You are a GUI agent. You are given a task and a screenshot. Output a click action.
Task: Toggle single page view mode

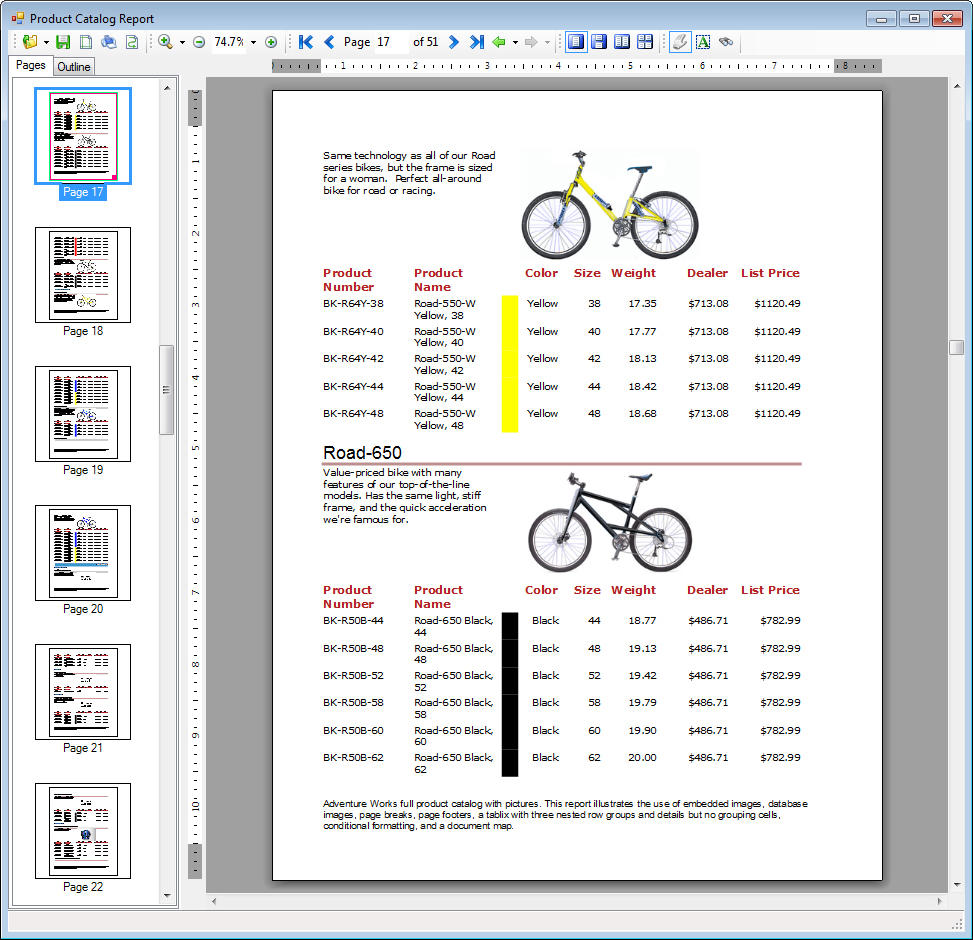pyautogui.click(x=574, y=42)
